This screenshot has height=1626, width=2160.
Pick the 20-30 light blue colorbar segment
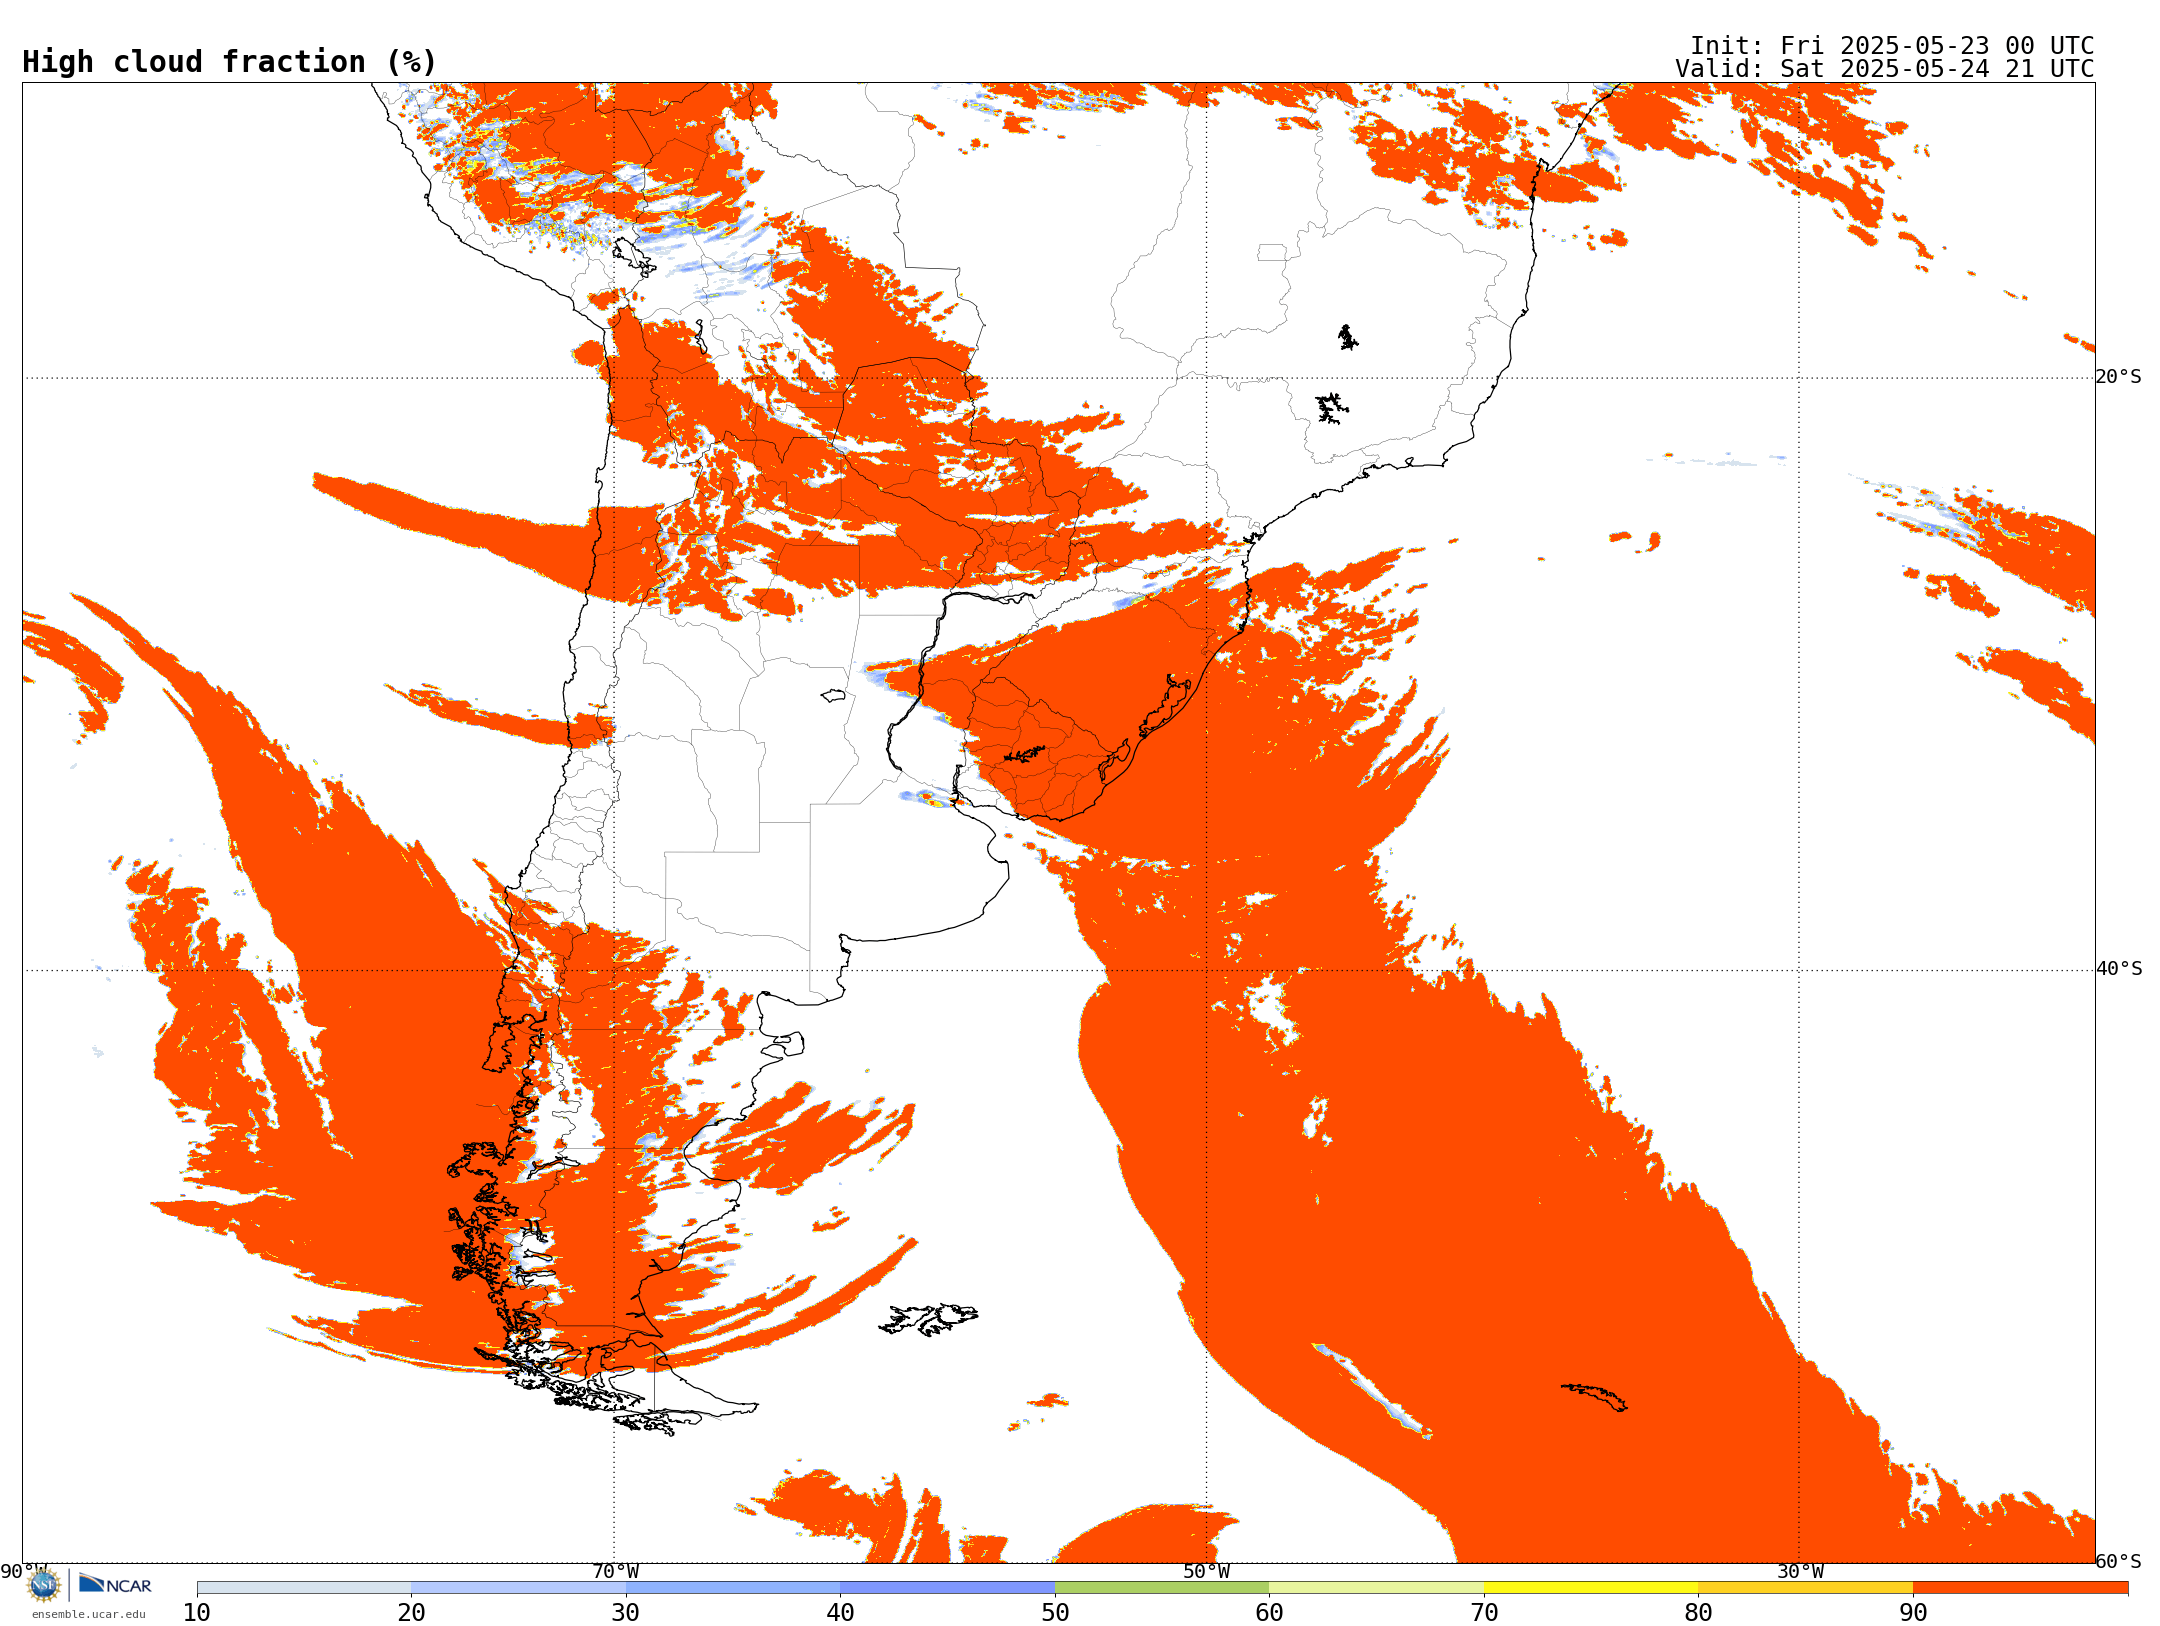coord(518,1588)
